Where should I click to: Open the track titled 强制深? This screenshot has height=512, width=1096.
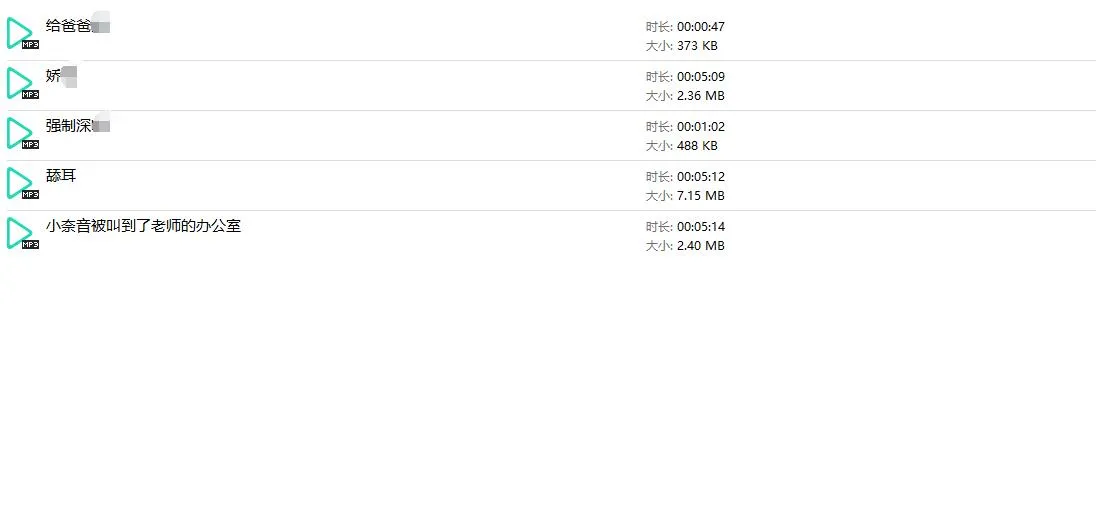coord(68,126)
